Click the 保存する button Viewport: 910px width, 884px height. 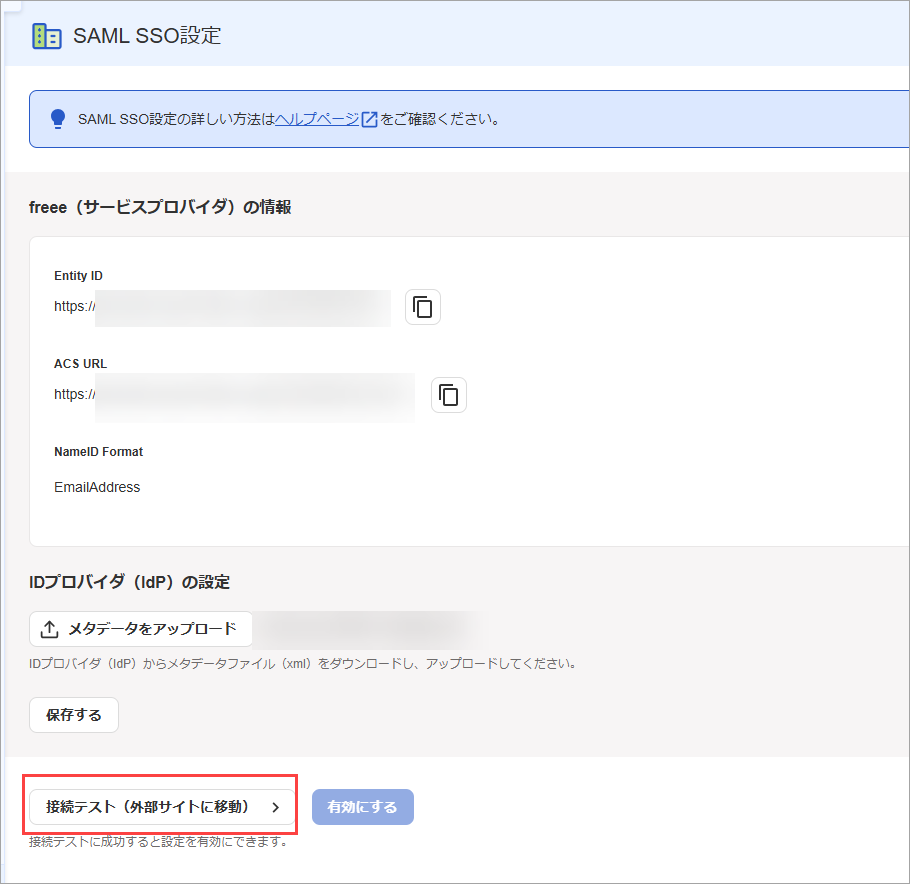pyautogui.click(x=74, y=715)
